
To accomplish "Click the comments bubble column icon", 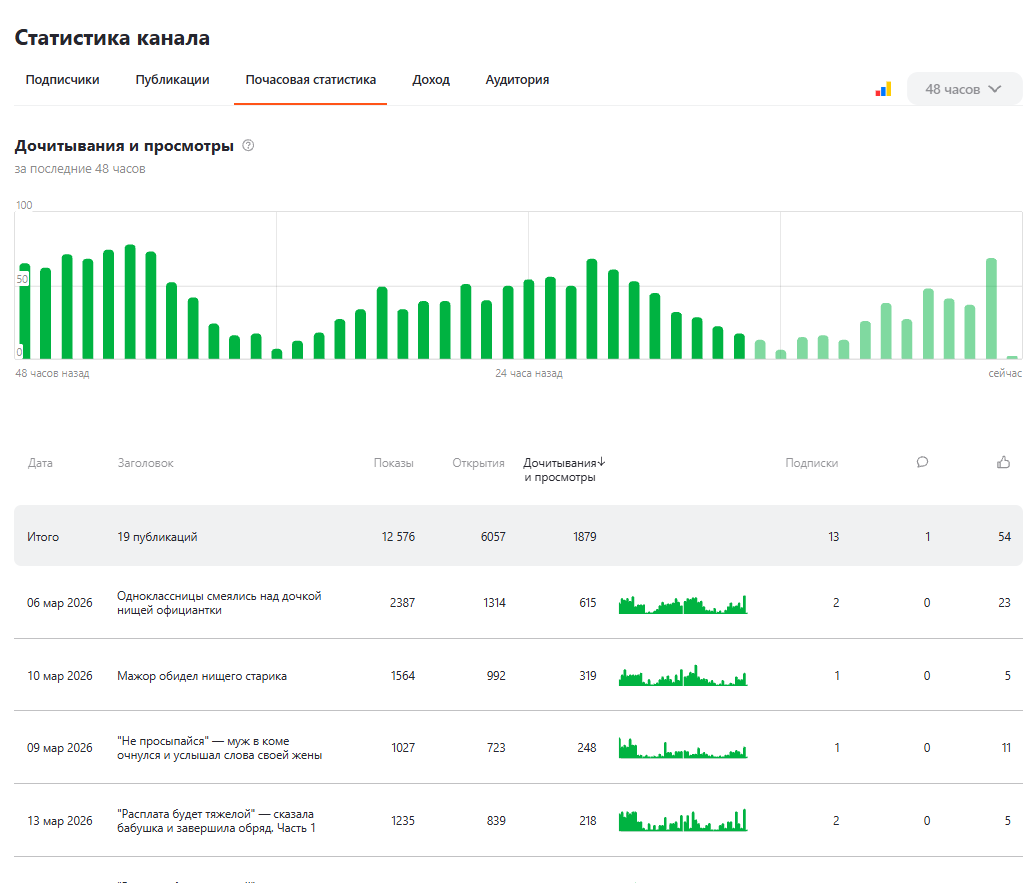I will 922,462.
